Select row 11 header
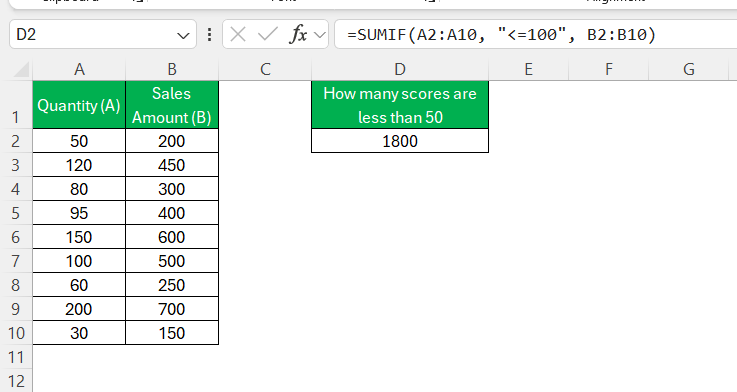737x392 pixels. (x=16, y=357)
